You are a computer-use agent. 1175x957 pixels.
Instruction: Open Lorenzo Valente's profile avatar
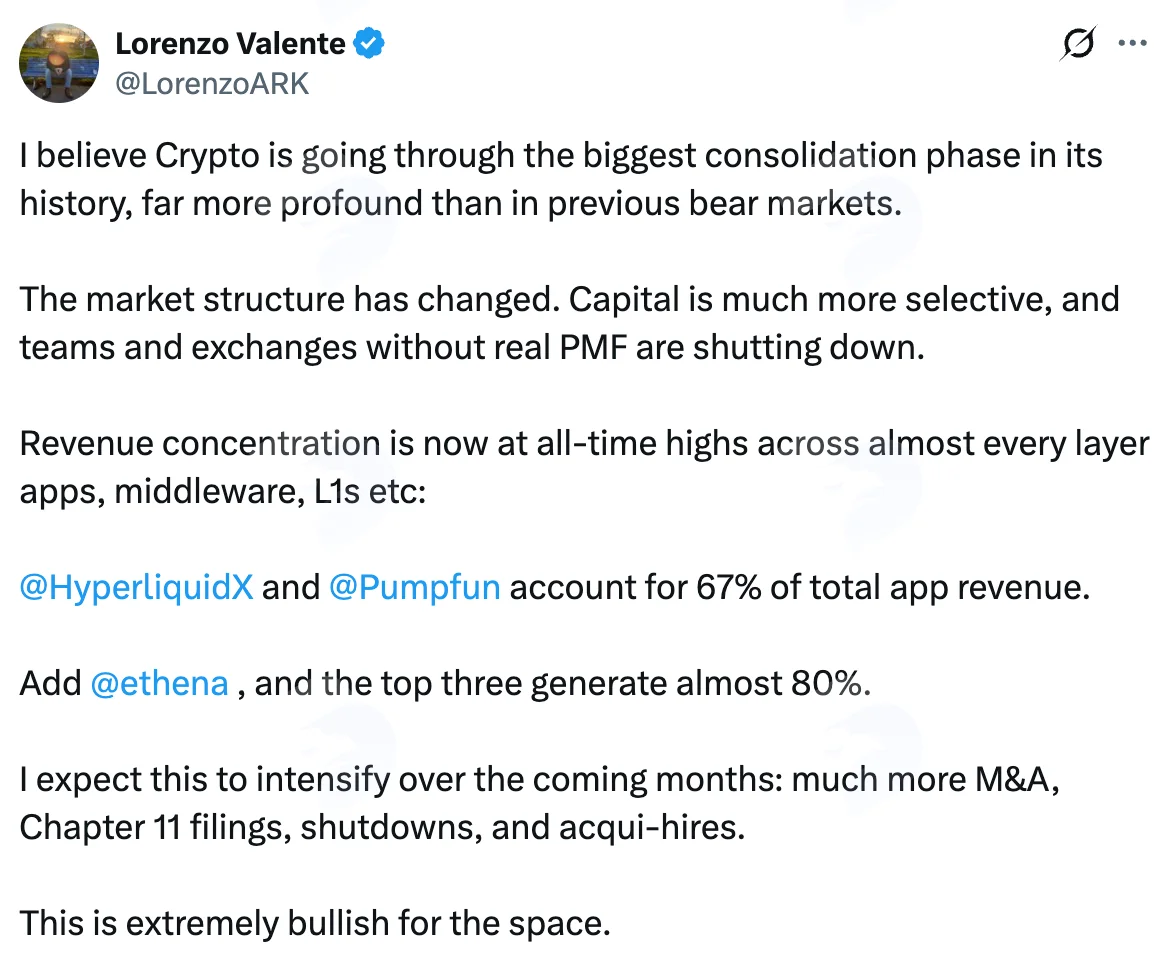pos(59,63)
